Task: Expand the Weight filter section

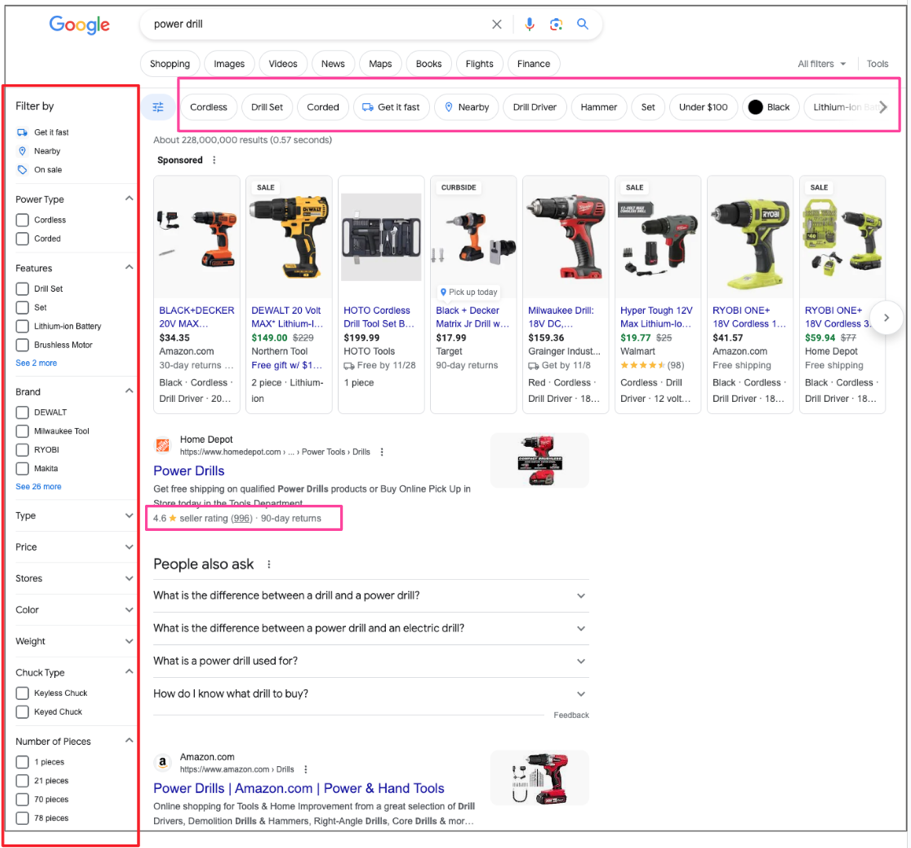Action: (129, 641)
